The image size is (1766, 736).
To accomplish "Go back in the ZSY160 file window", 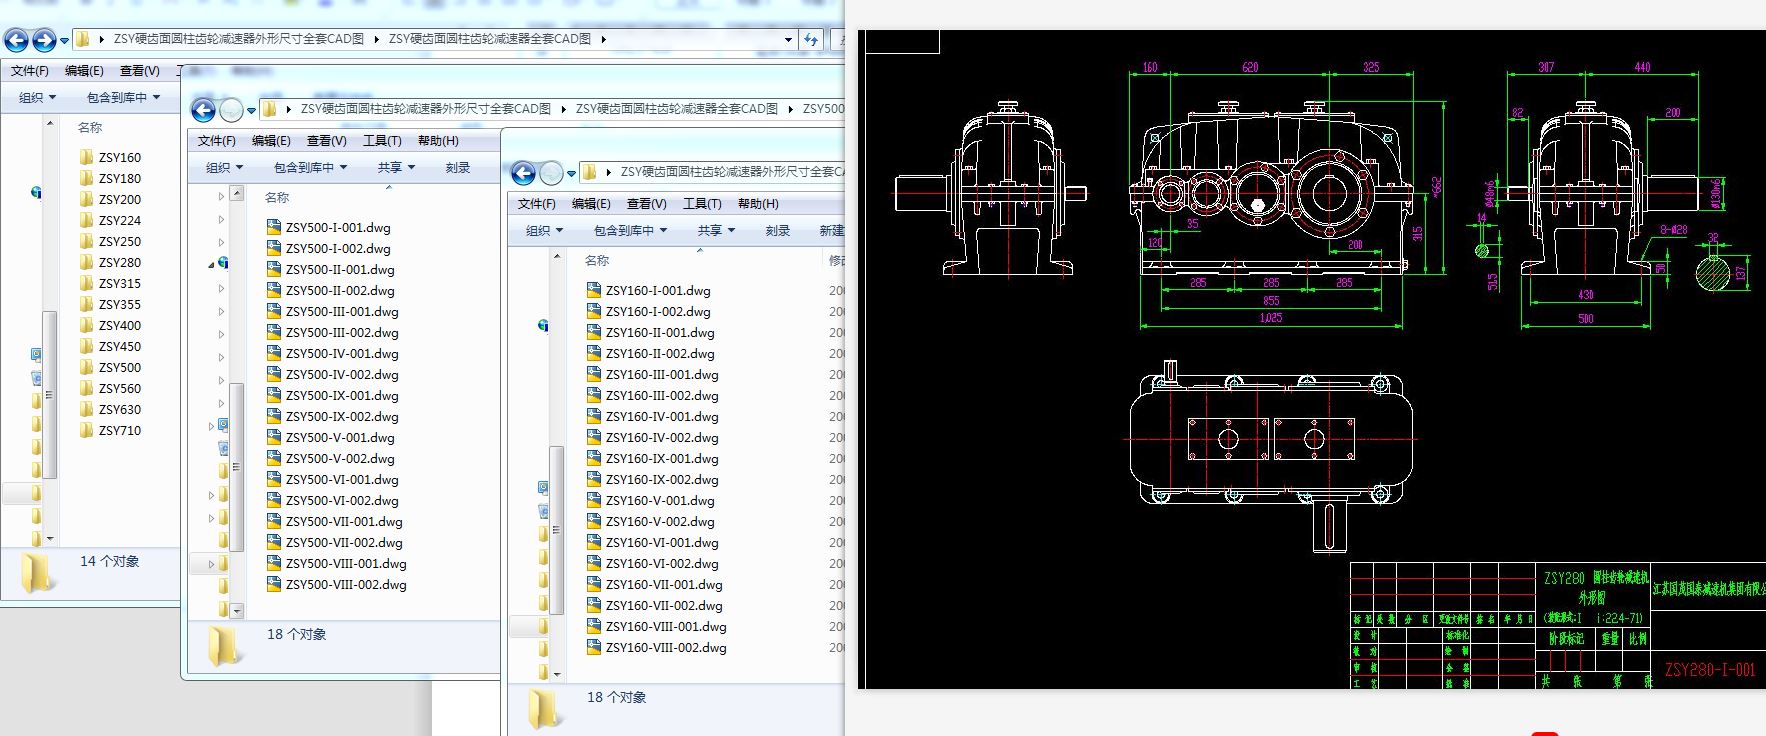I will [x=523, y=173].
